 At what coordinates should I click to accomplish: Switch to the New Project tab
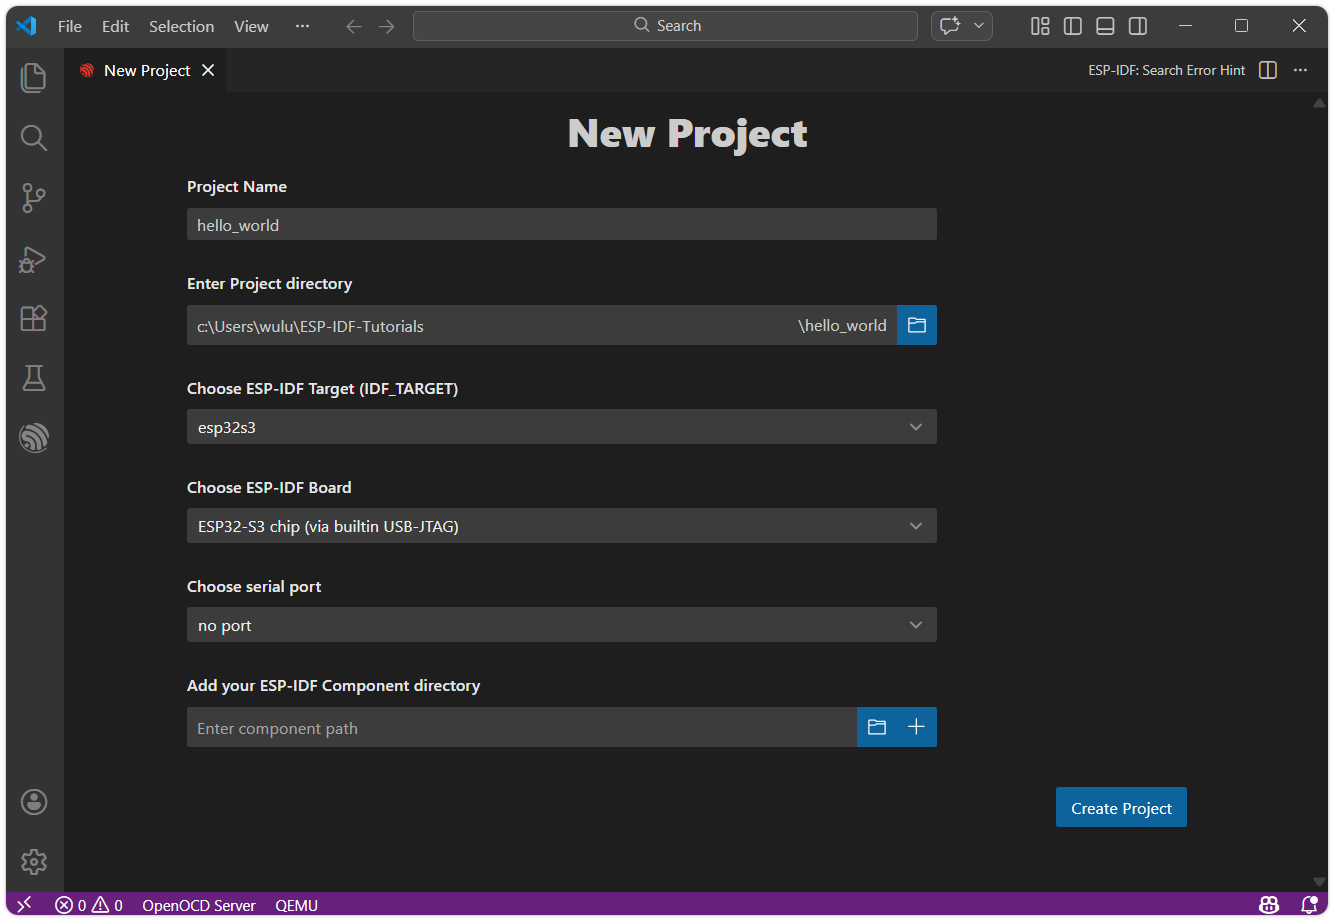coord(147,70)
